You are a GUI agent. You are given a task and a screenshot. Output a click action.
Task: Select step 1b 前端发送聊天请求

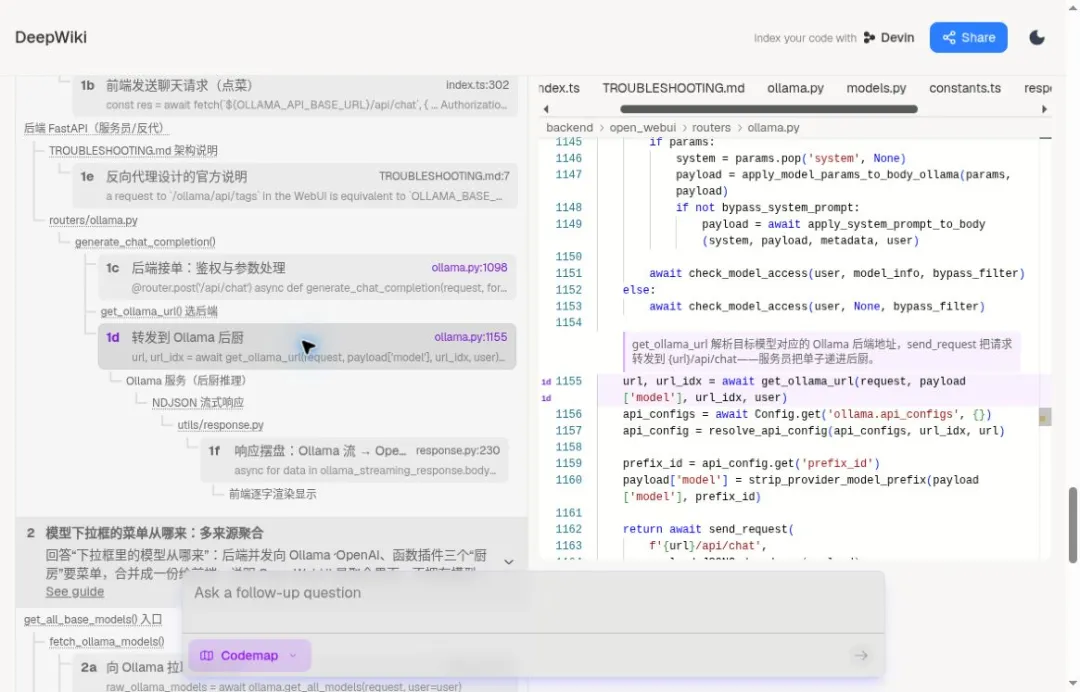pos(295,94)
